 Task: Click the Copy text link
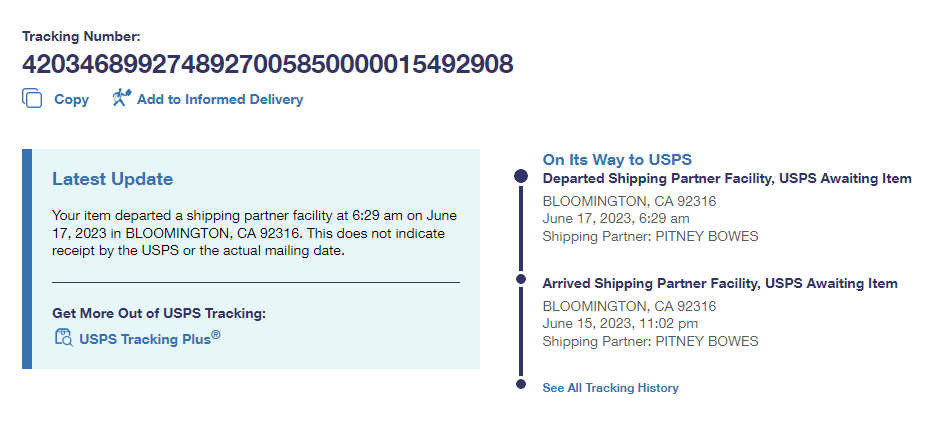pyautogui.click(x=71, y=99)
